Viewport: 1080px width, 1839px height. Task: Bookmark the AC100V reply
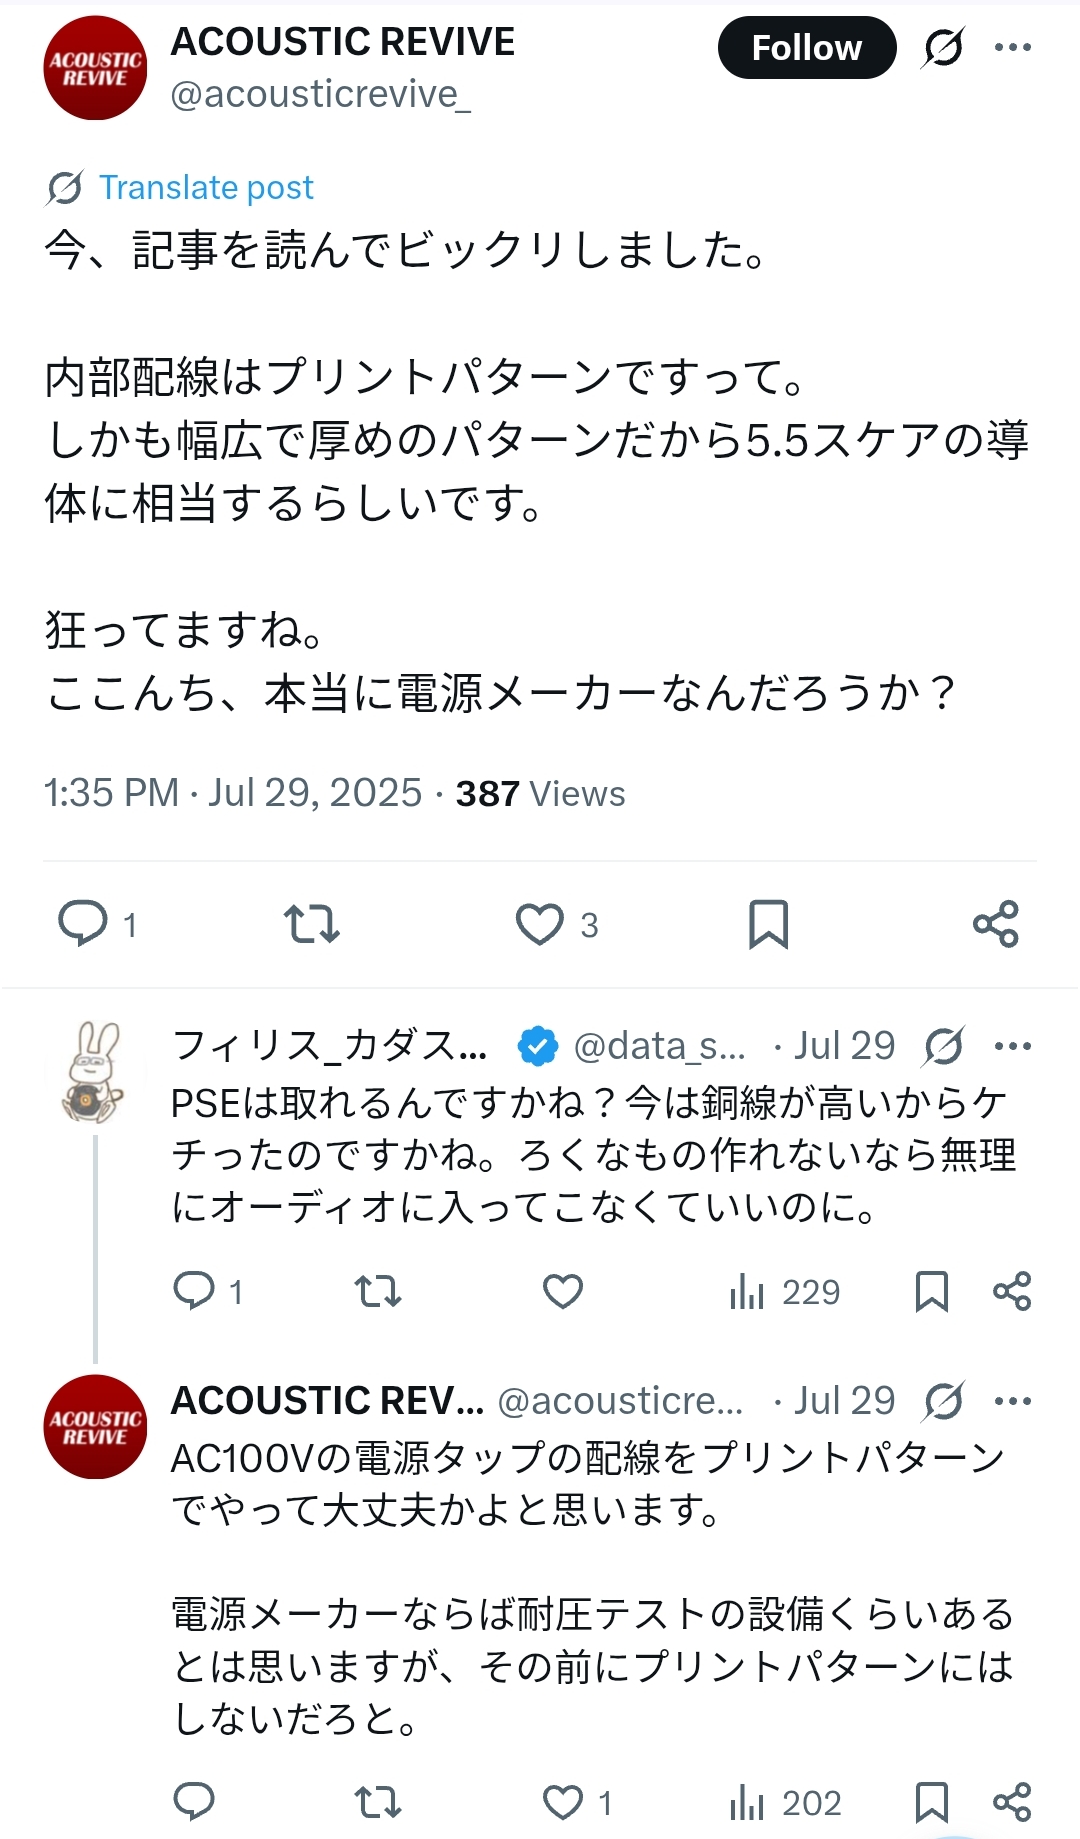(932, 1802)
